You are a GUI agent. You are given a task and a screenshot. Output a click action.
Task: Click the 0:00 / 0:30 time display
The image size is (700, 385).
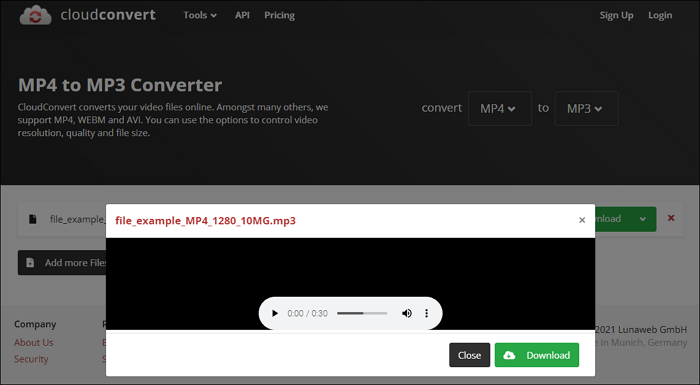[307, 314]
